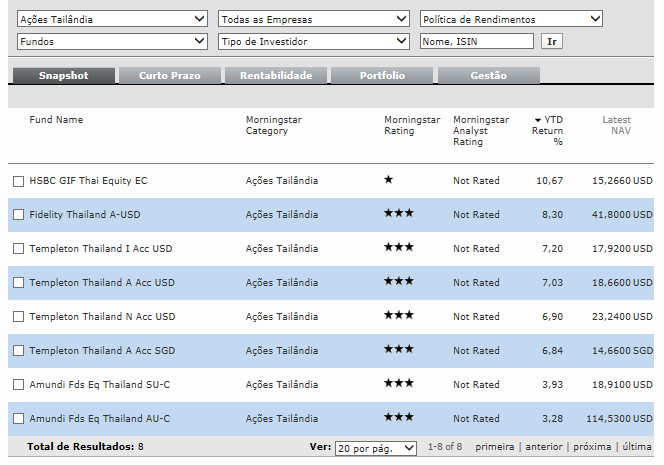Viewport: 664px width, 465px height.
Task: Tick the Templeton Thailand A Acc USD checkbox
Action: coord(18,282)
